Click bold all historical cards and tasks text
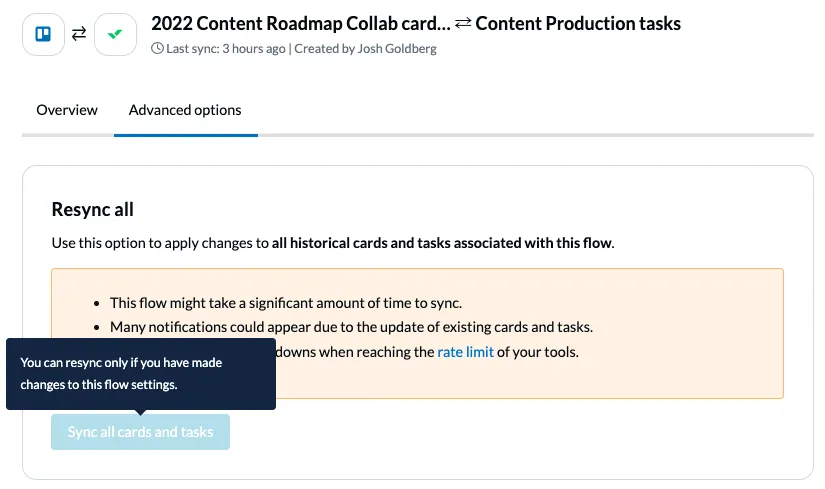This screenshot has height=489, width=825. click(442, 242)
